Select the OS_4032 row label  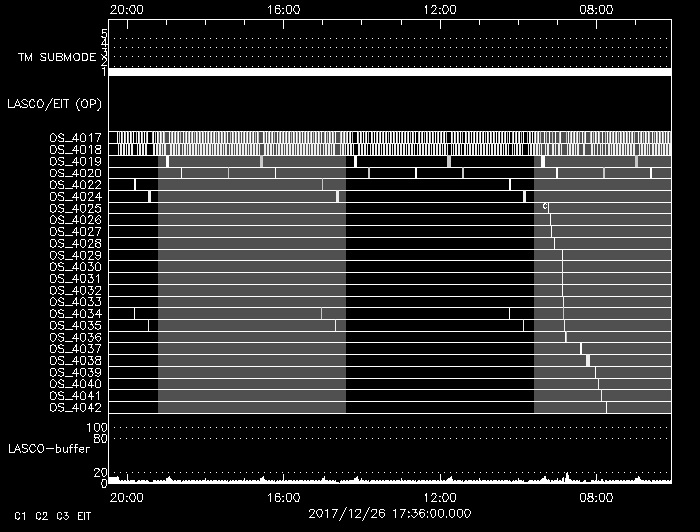[75, 290]
